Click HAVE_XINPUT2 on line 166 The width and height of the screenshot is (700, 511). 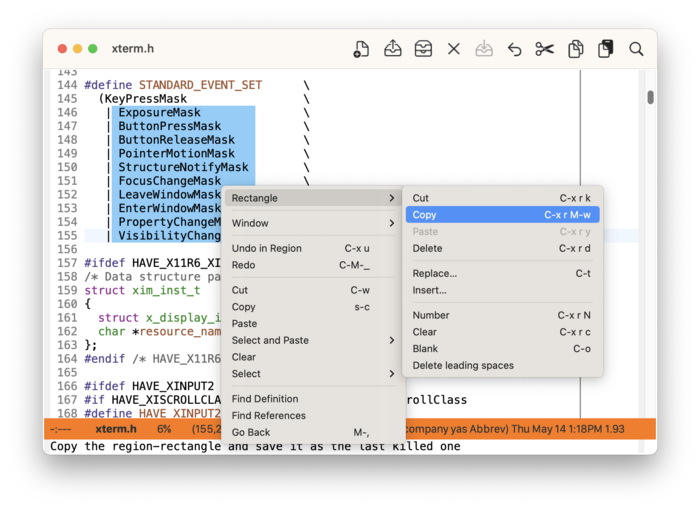point(173,386)
